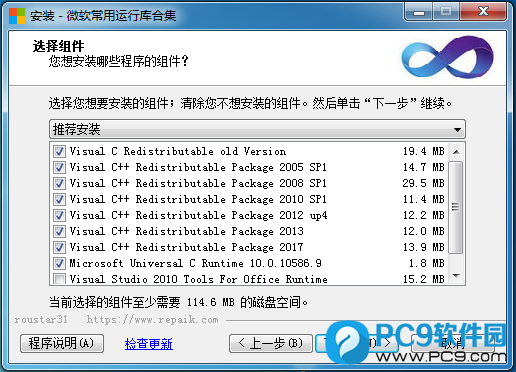Click the size value '1.8 MB'
The image size is (516, 372).
coord(427,263)
